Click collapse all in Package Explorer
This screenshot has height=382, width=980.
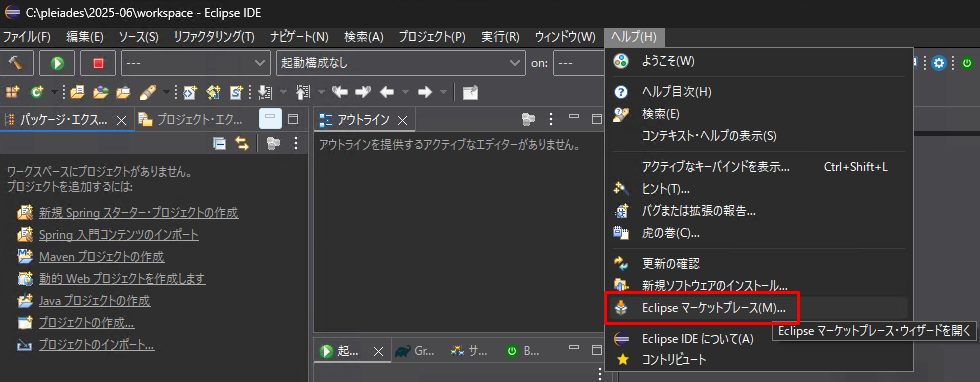point(219,144)
